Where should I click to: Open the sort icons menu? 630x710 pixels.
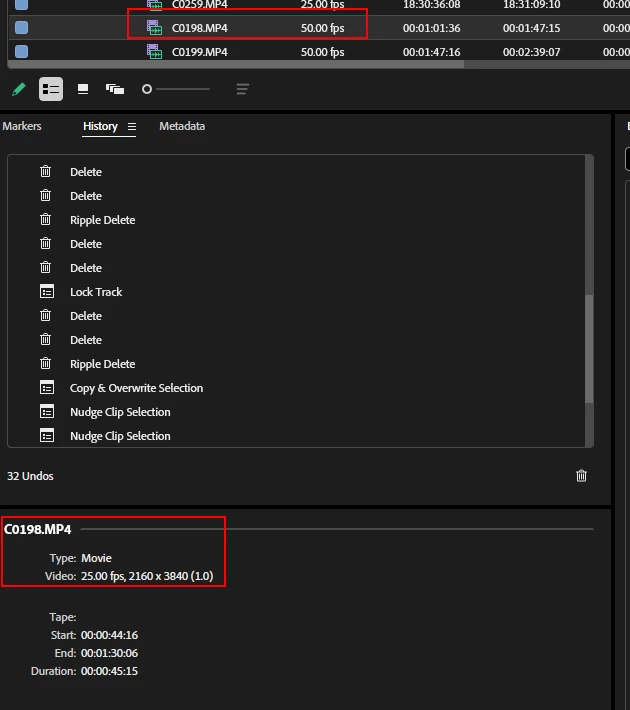pyautogui.click(x=243, y=89)
